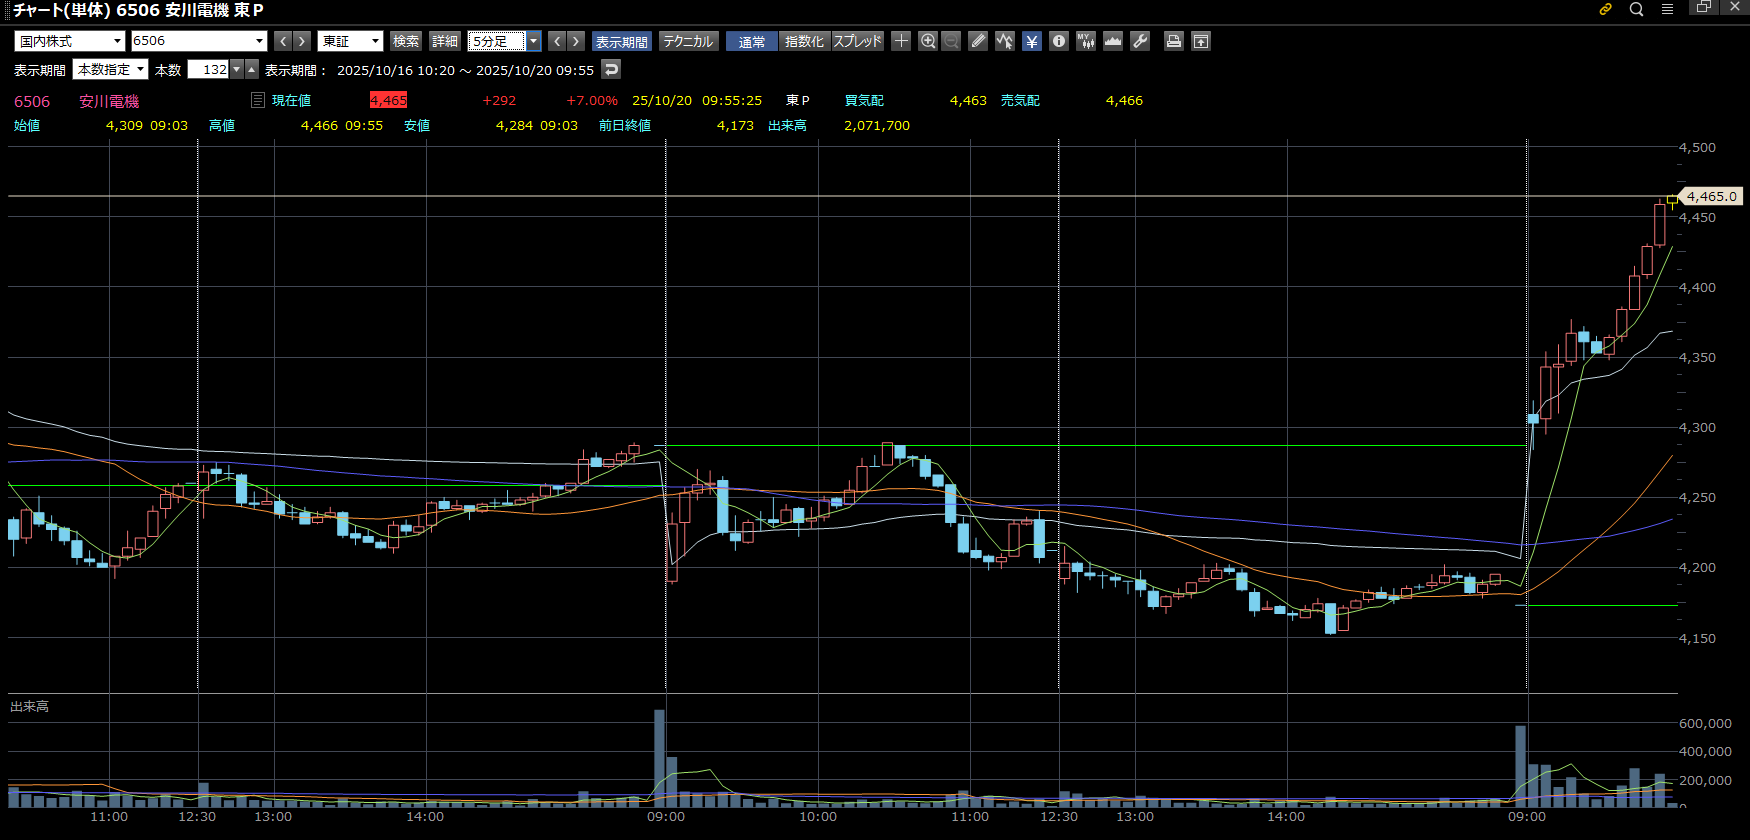Enable the スプレッド chart mode

pyautogui.click(x=858, y=41)
